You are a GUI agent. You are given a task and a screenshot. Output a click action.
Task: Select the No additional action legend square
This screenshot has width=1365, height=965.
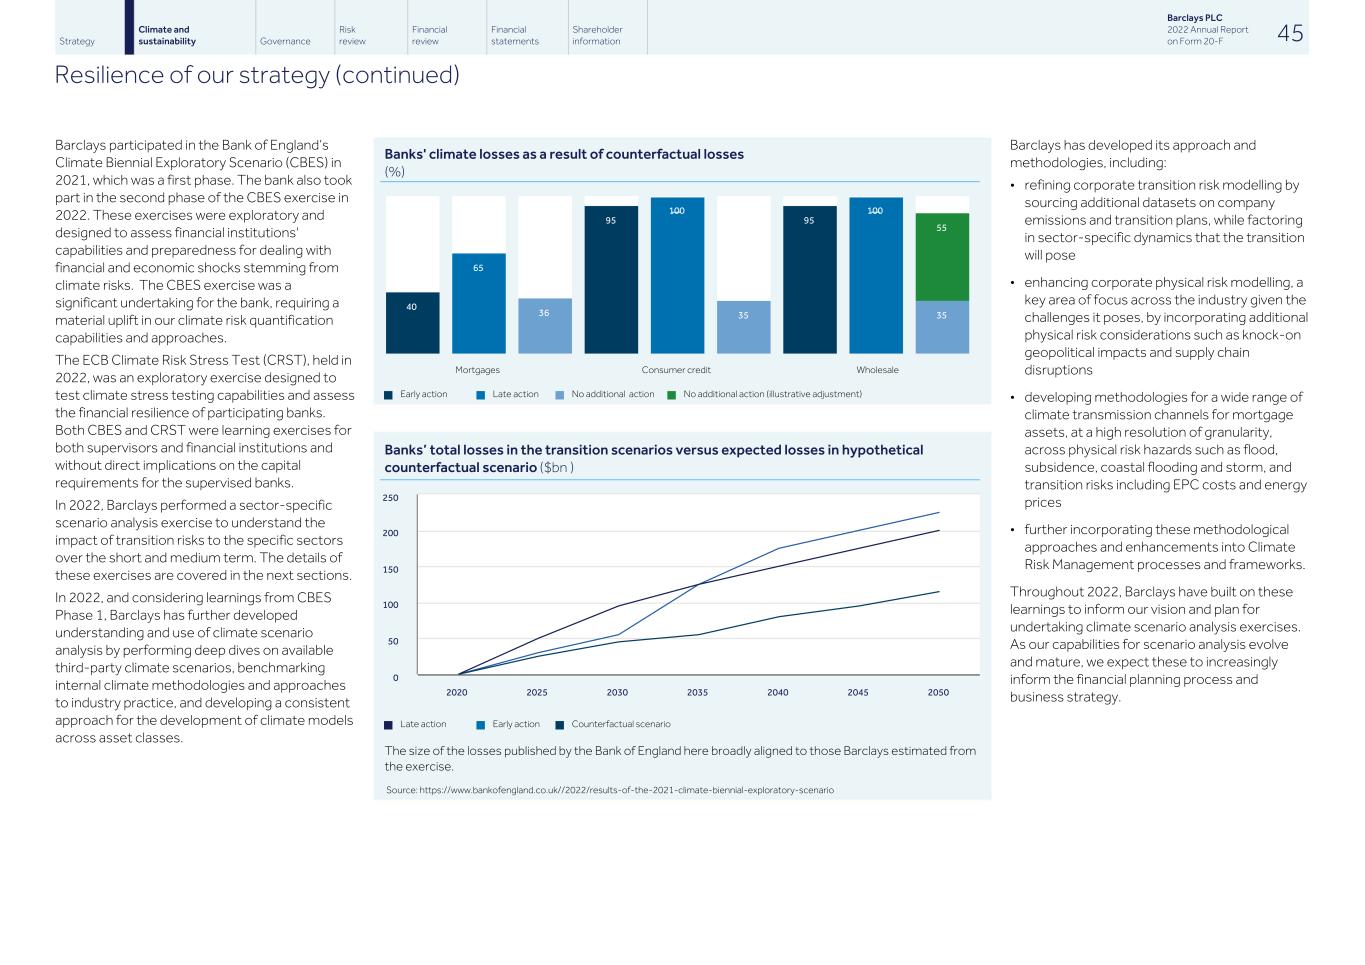tap(560, 395)
